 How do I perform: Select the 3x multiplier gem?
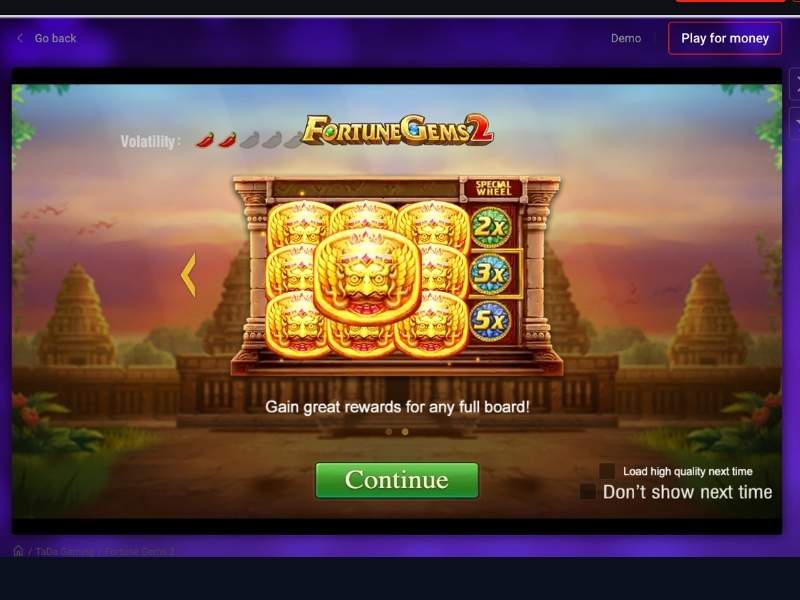point(490,274)
